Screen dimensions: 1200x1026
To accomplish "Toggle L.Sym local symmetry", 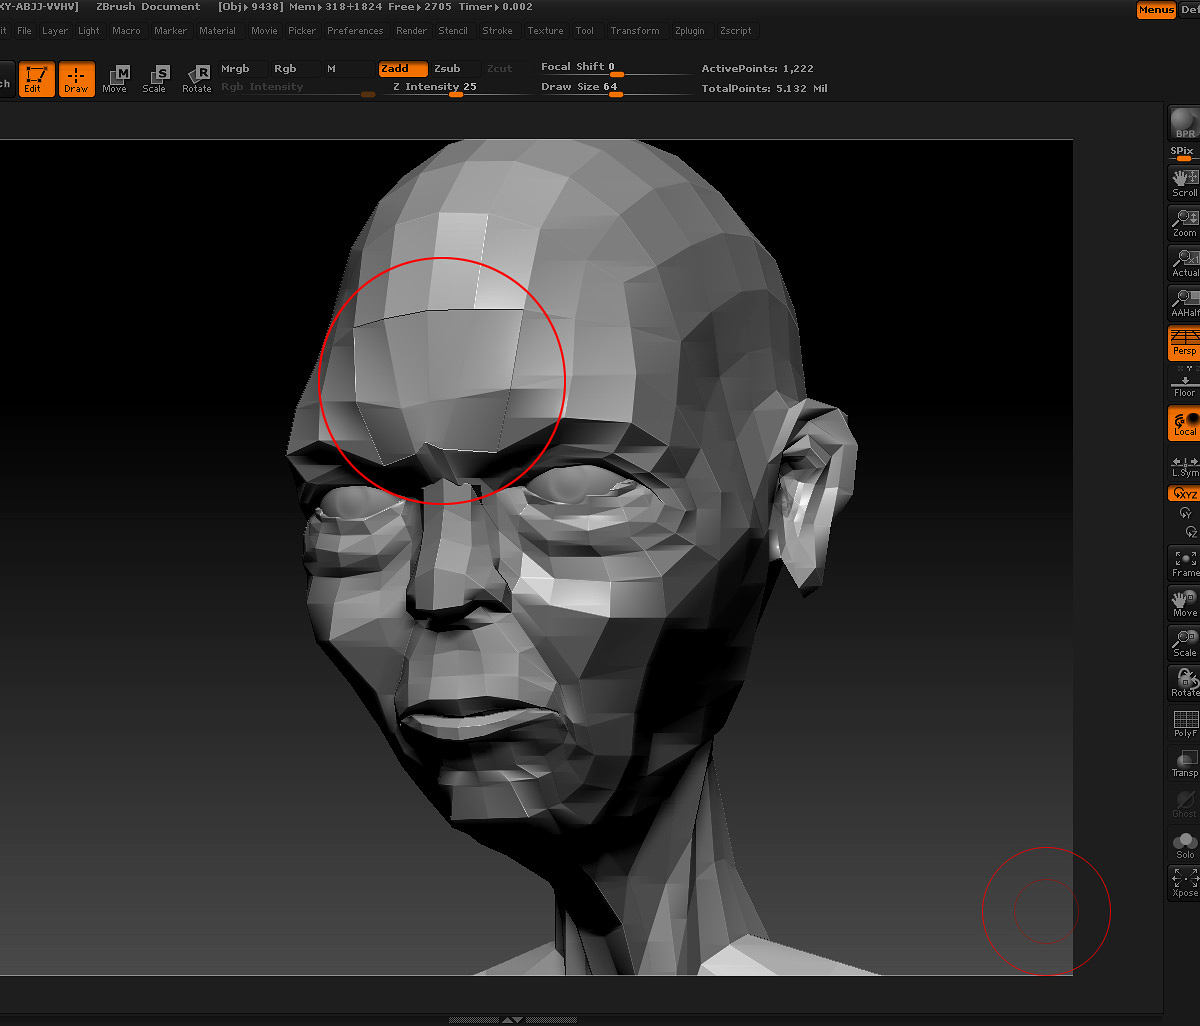I will 1185,465.
